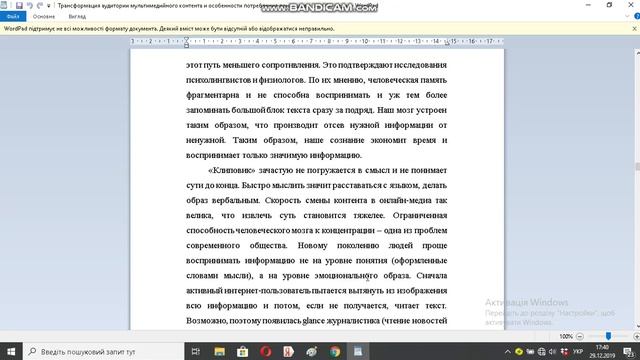Open Task View from taskbar

pos(196,351)
